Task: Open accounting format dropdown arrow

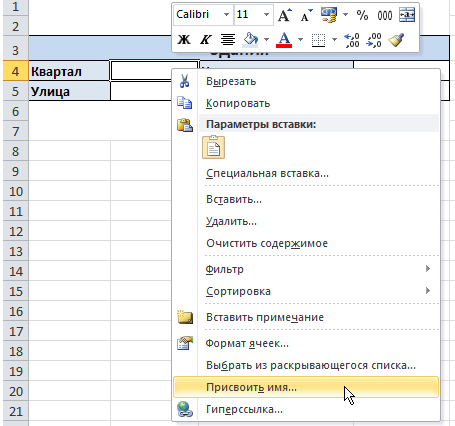Action: point(345,15)
